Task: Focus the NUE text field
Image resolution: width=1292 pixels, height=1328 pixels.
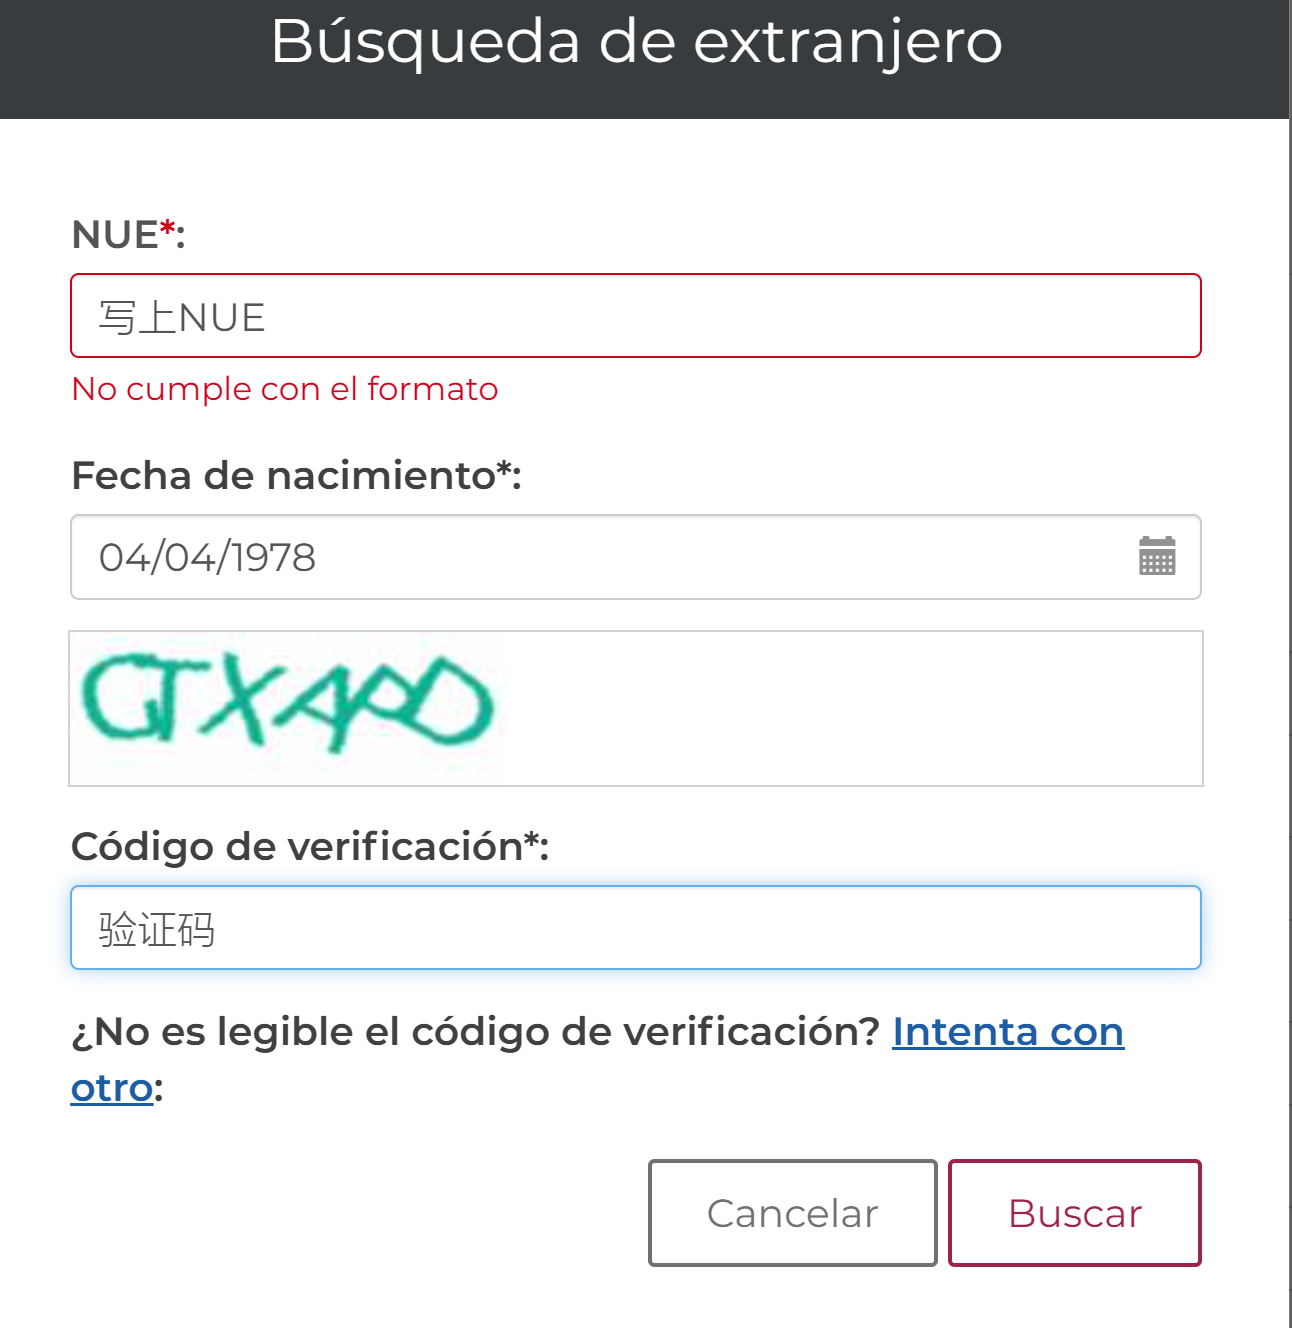Action: [x=636, y=315]
